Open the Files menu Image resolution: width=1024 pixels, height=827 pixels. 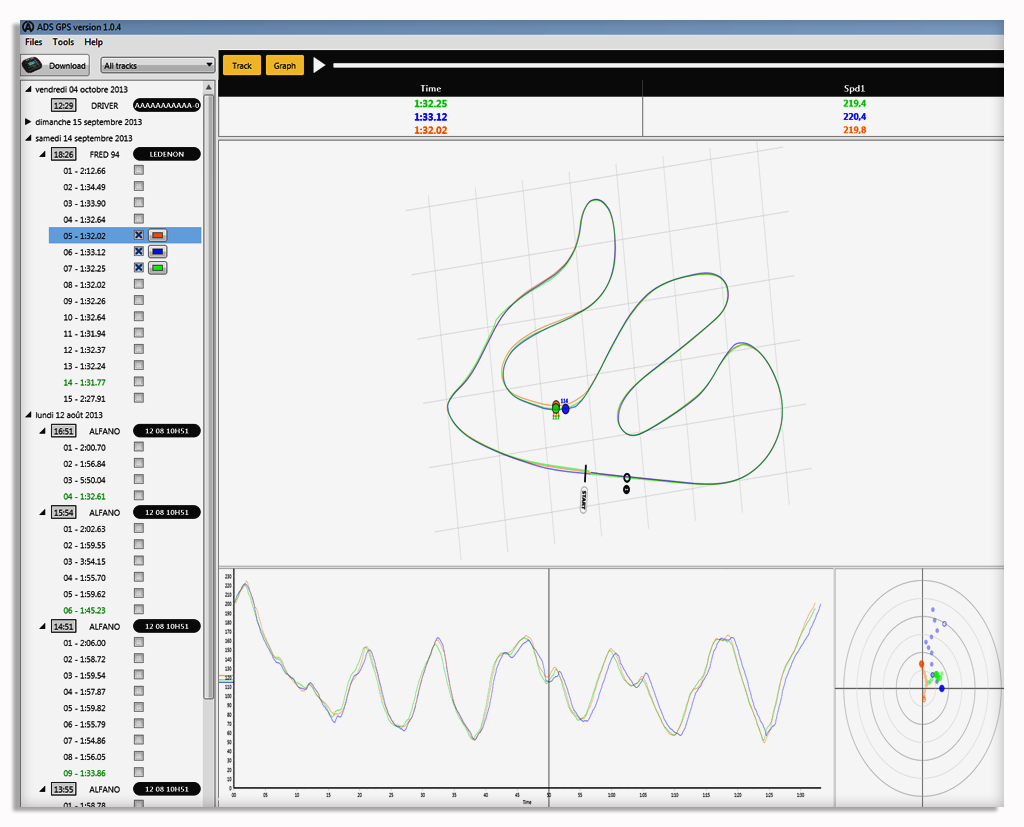(x=33, y=42)
